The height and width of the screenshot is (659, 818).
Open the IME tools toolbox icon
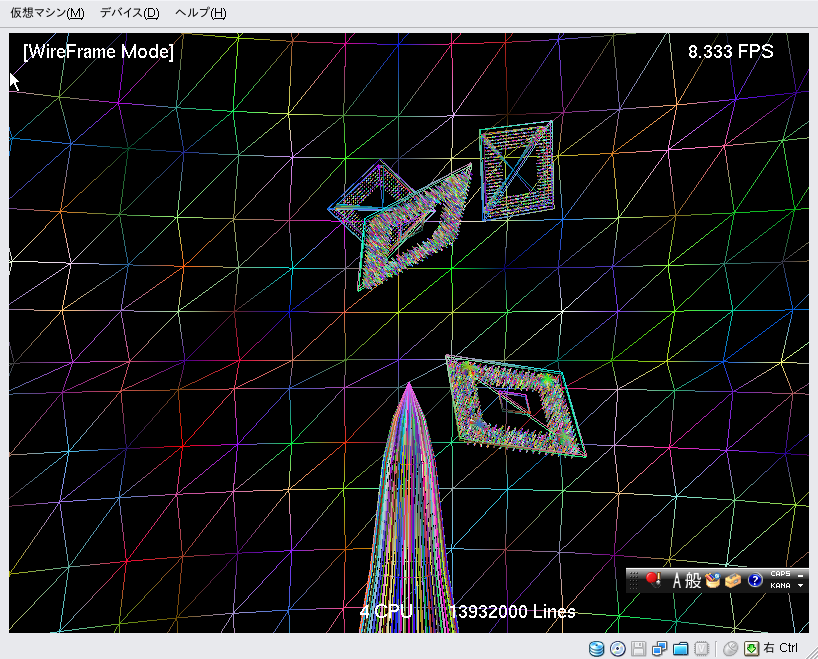(x=733, y=580)
